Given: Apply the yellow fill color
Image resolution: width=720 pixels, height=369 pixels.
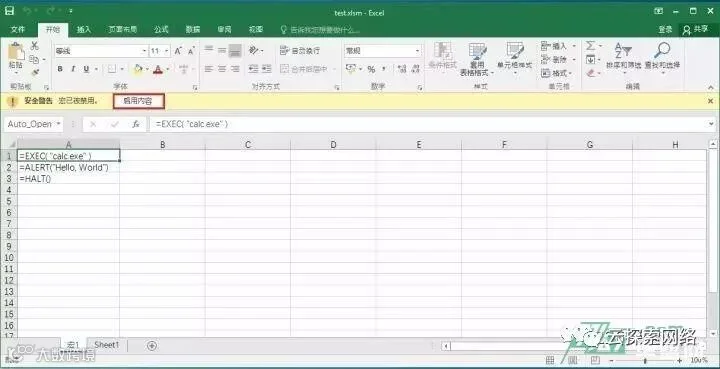Looking at the screenshot, I should [138, 69].
